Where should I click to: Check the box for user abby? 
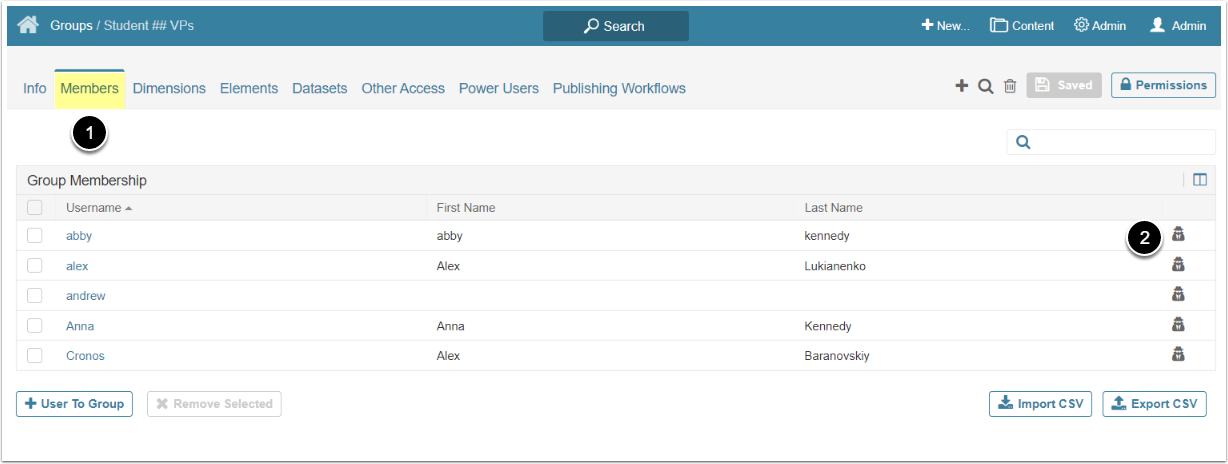point(35,236)
